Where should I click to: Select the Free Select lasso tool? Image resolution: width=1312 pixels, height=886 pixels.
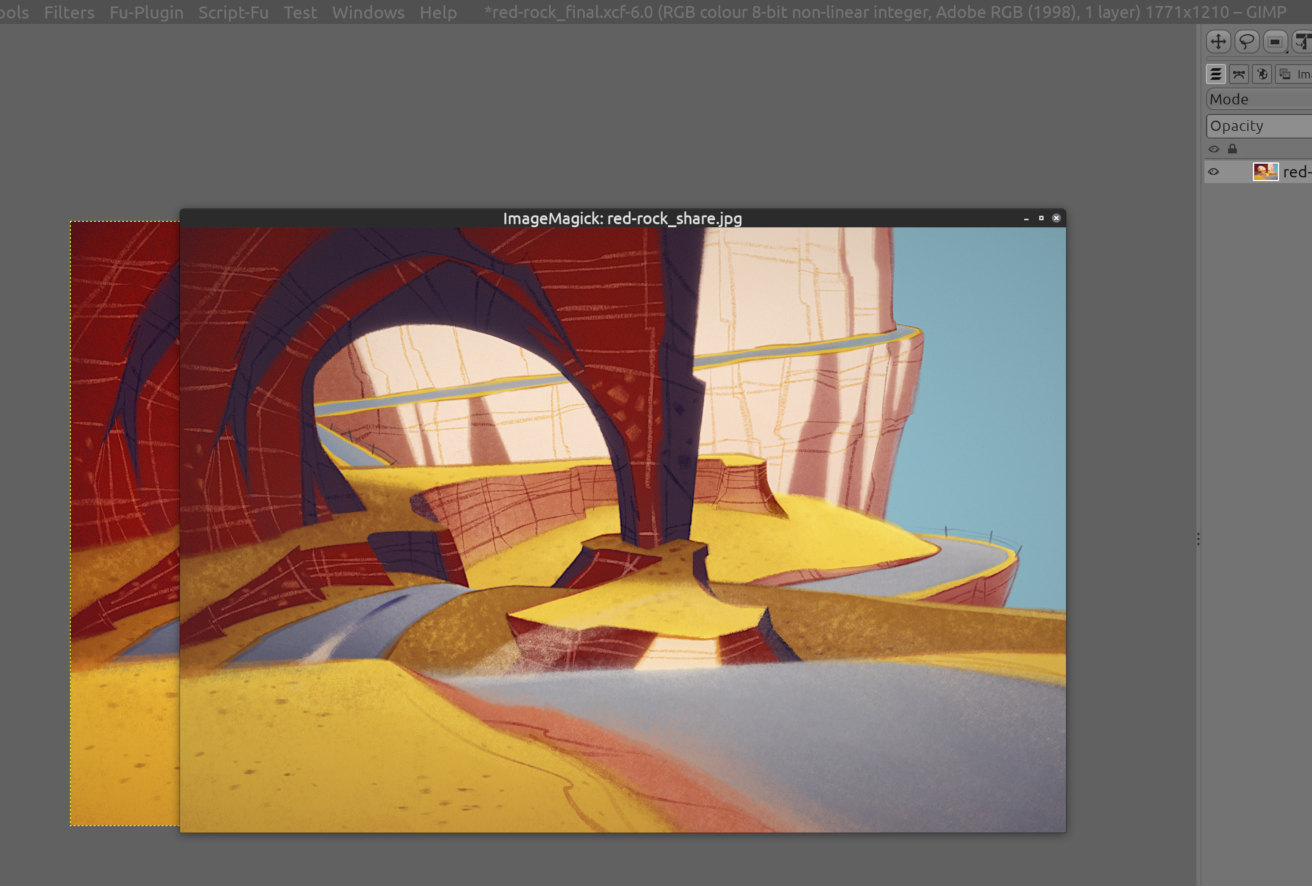click(1246, 41)
